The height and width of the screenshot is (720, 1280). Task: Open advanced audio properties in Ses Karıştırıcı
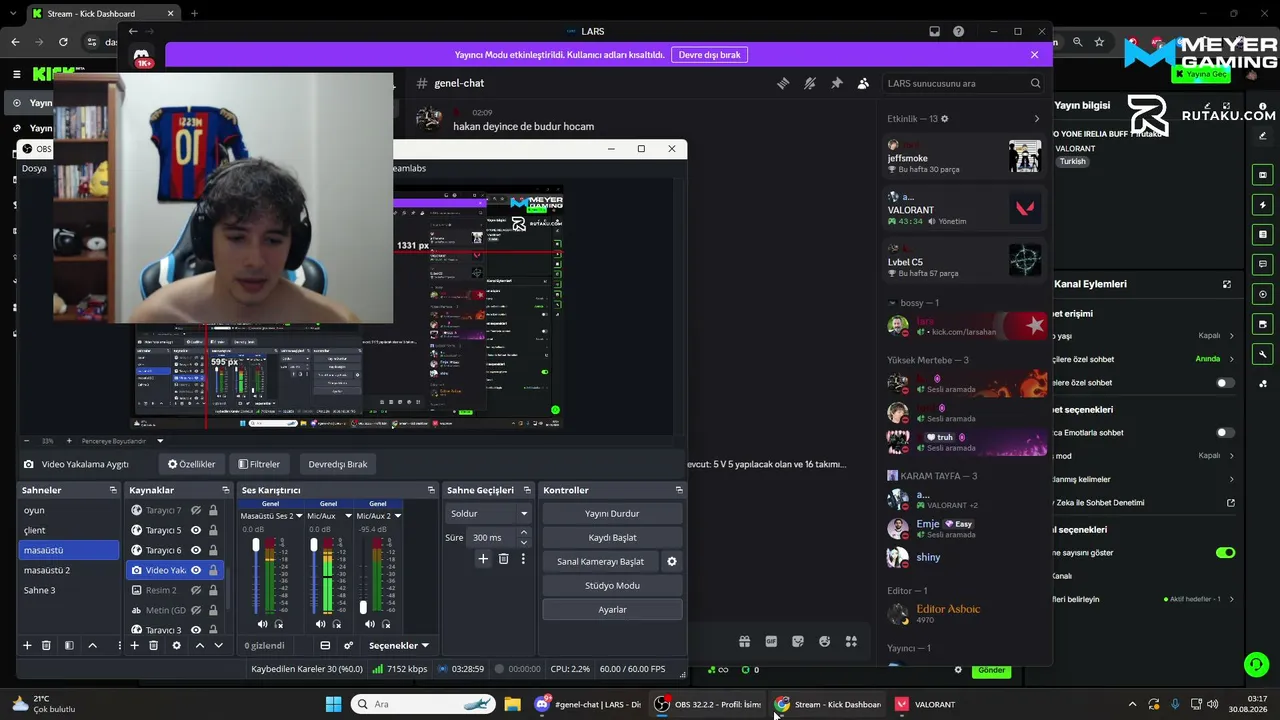[x=348, y=645]
